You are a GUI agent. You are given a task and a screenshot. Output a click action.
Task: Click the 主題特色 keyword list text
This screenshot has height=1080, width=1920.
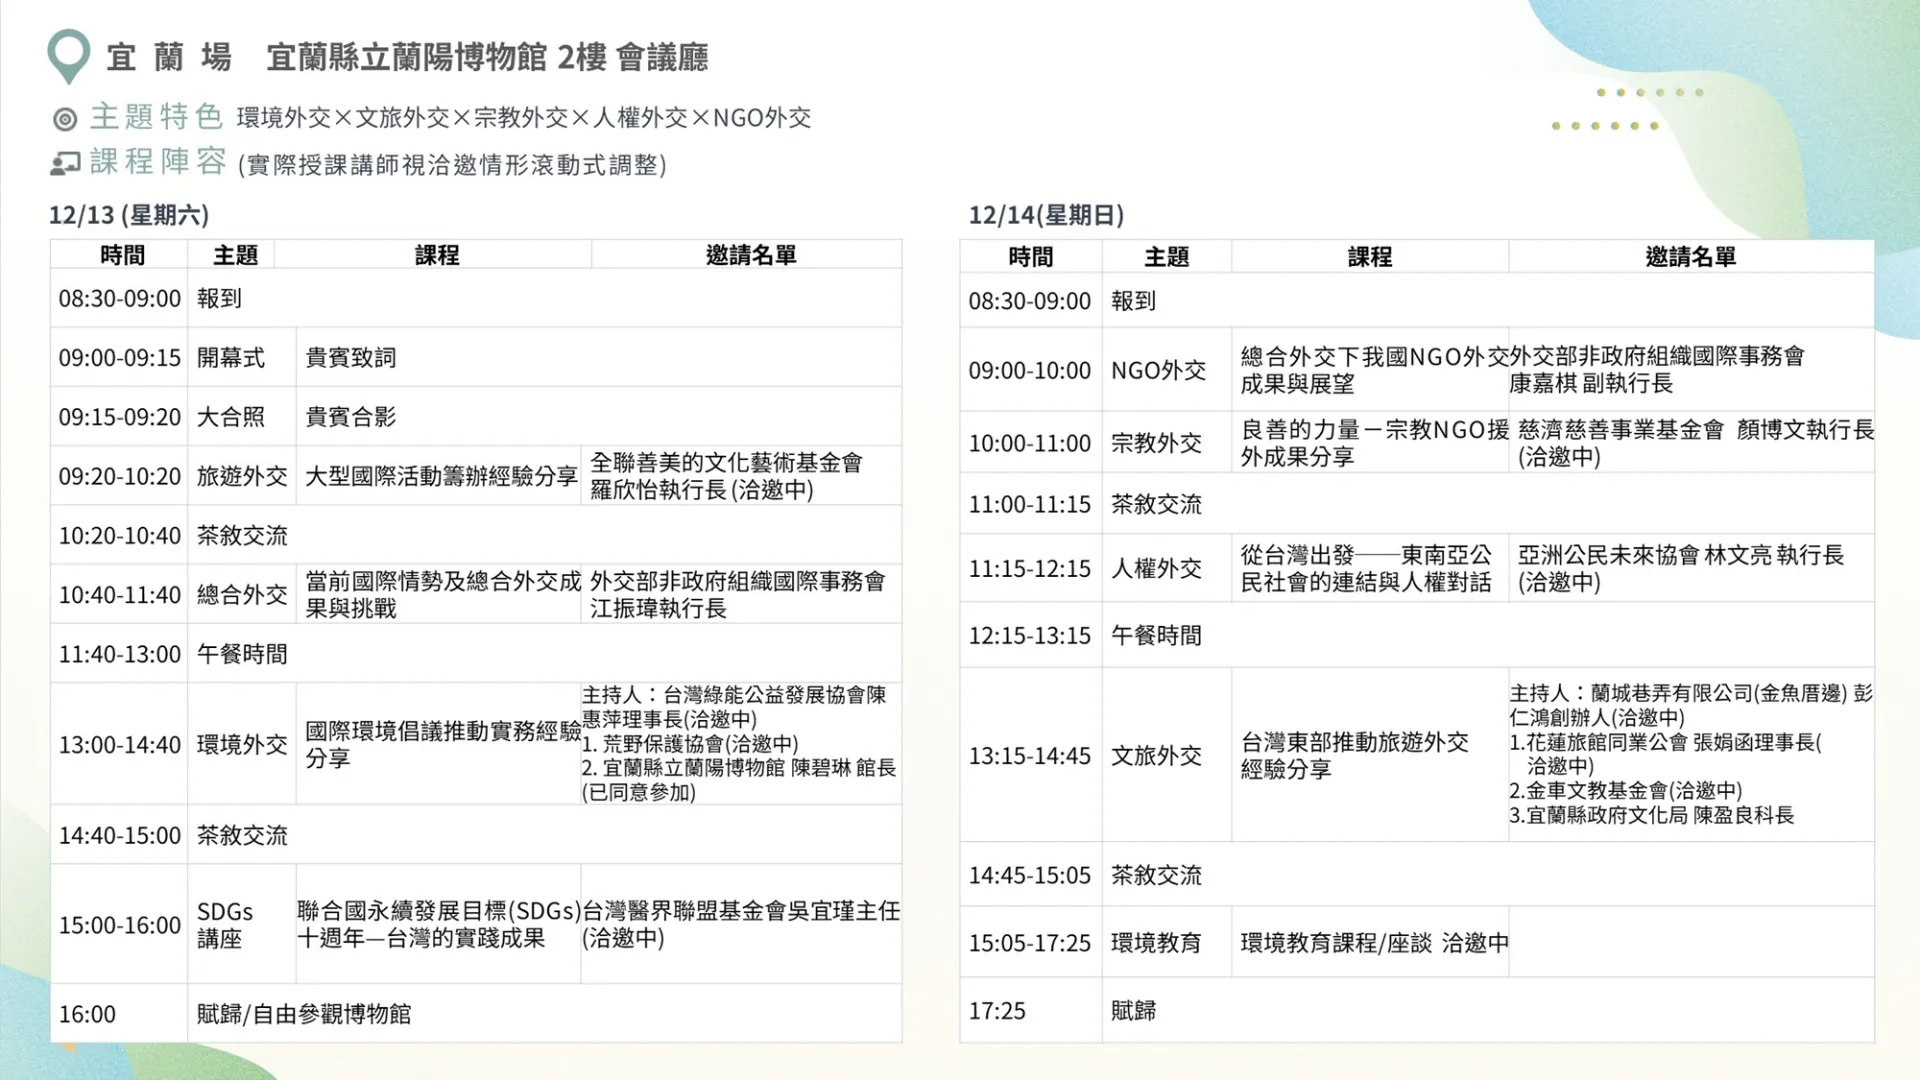point(522,117)
